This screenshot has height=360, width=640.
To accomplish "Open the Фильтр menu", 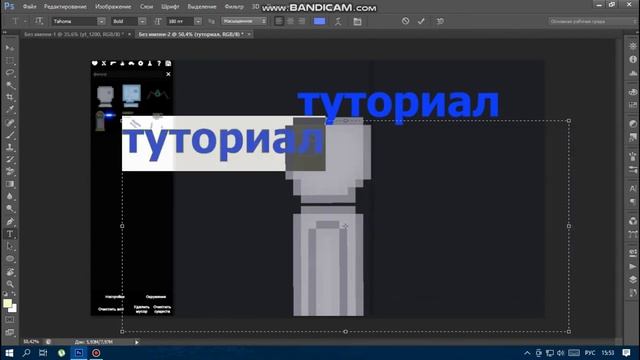I will (234, 7).
